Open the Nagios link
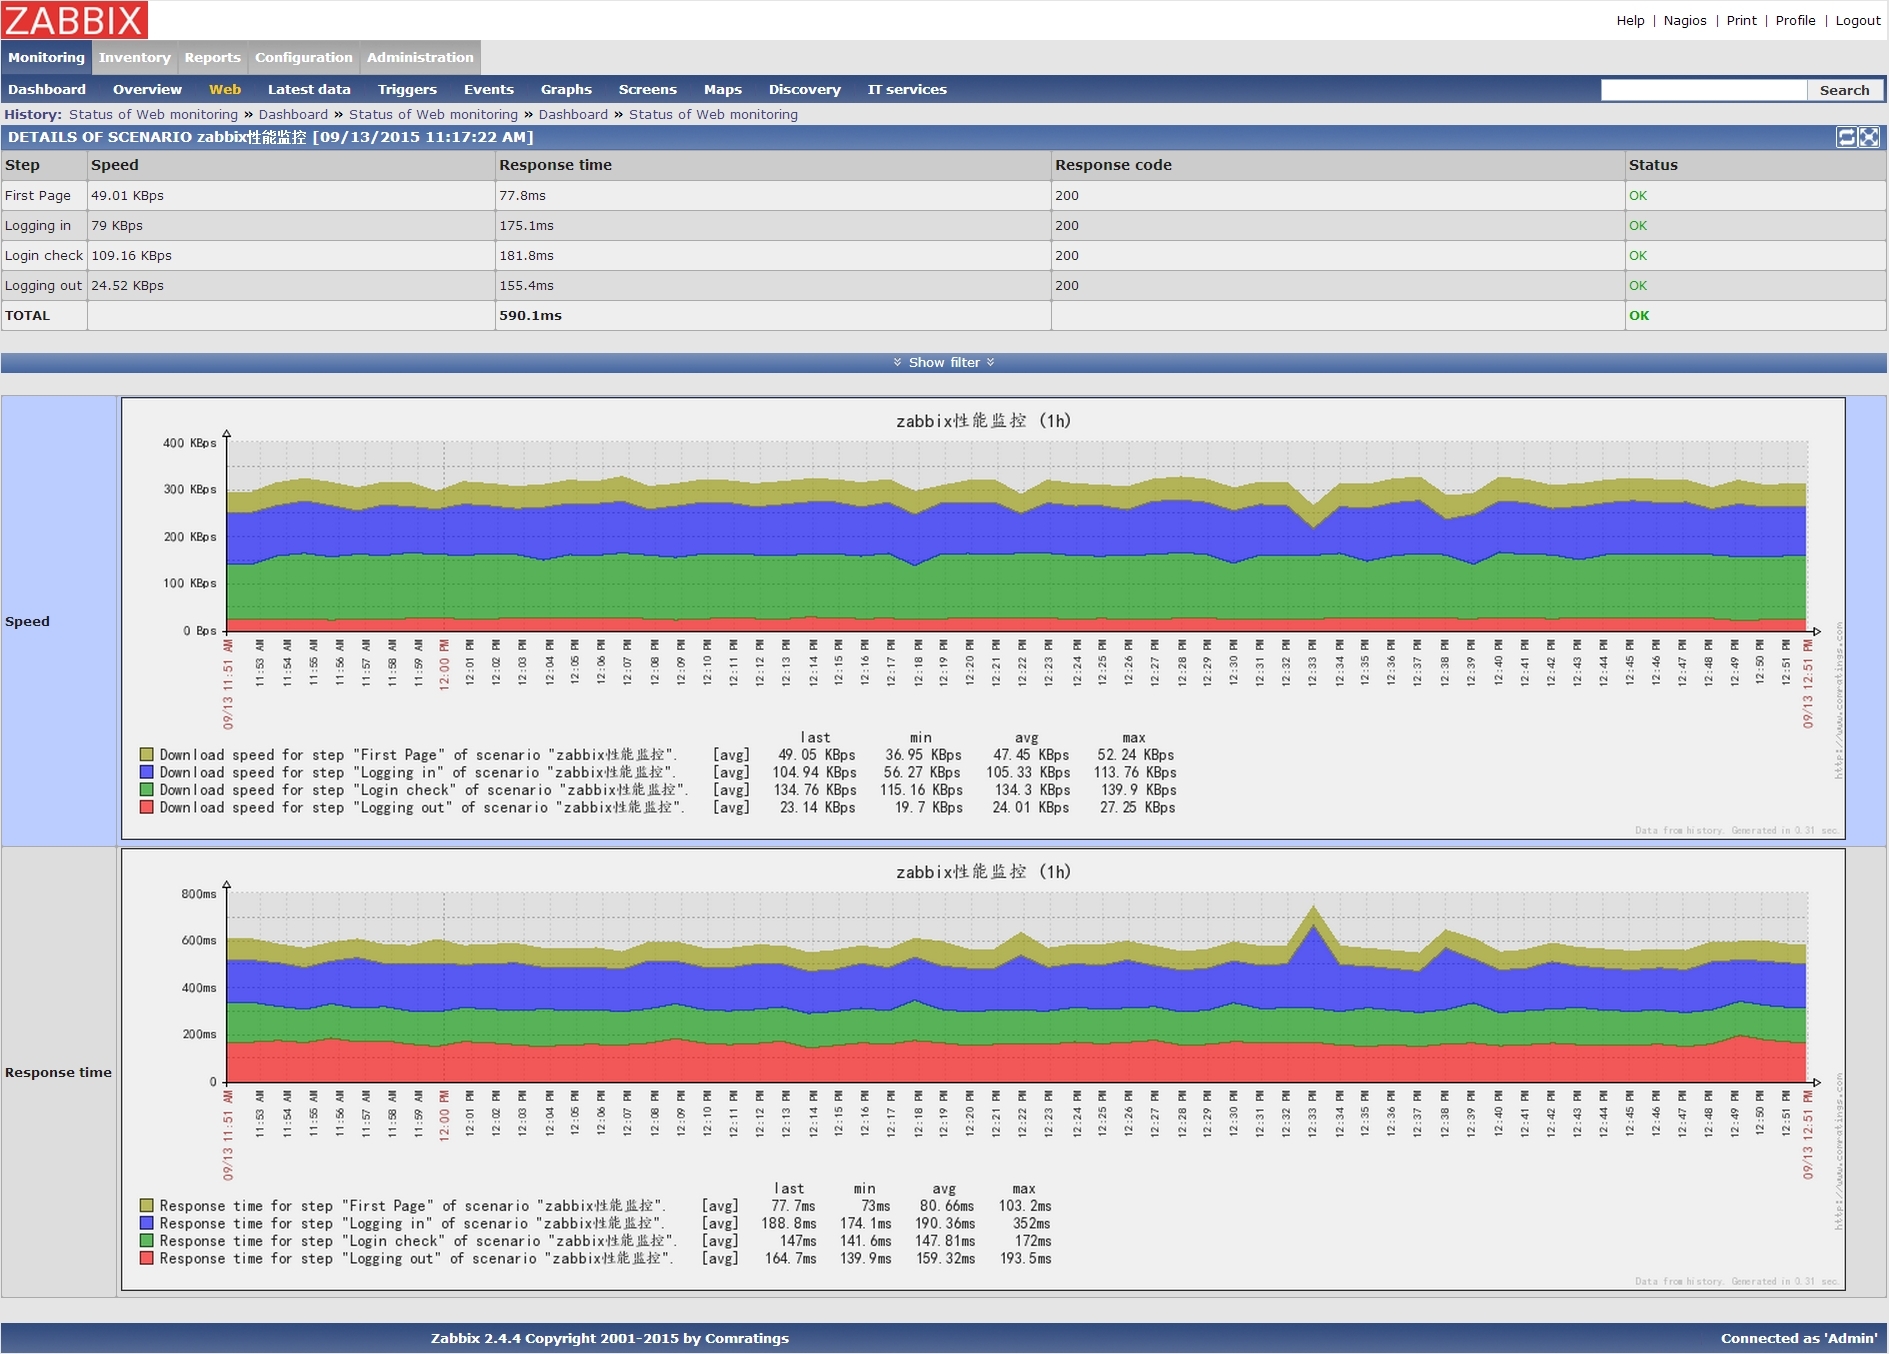 point(1685,20)
